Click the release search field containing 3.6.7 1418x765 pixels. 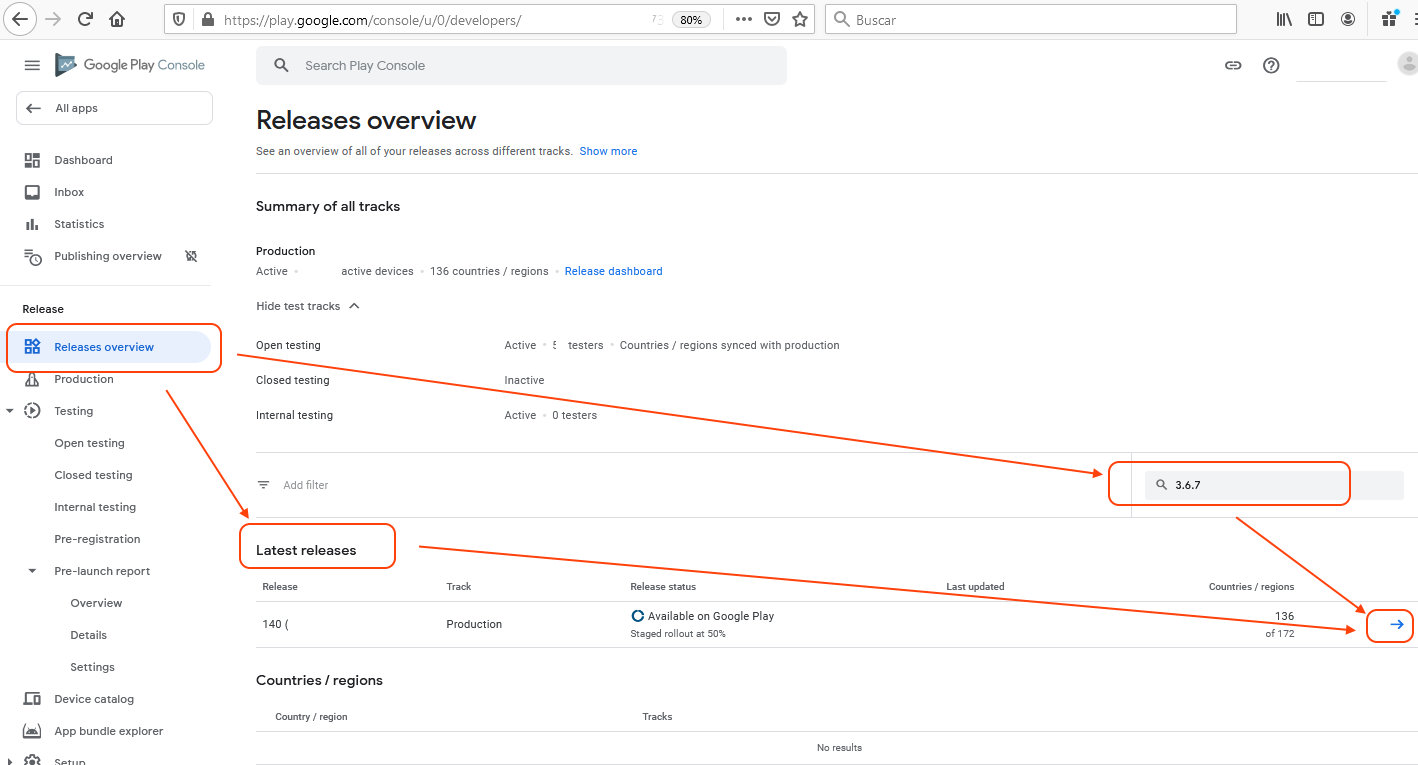point(1274,485)
